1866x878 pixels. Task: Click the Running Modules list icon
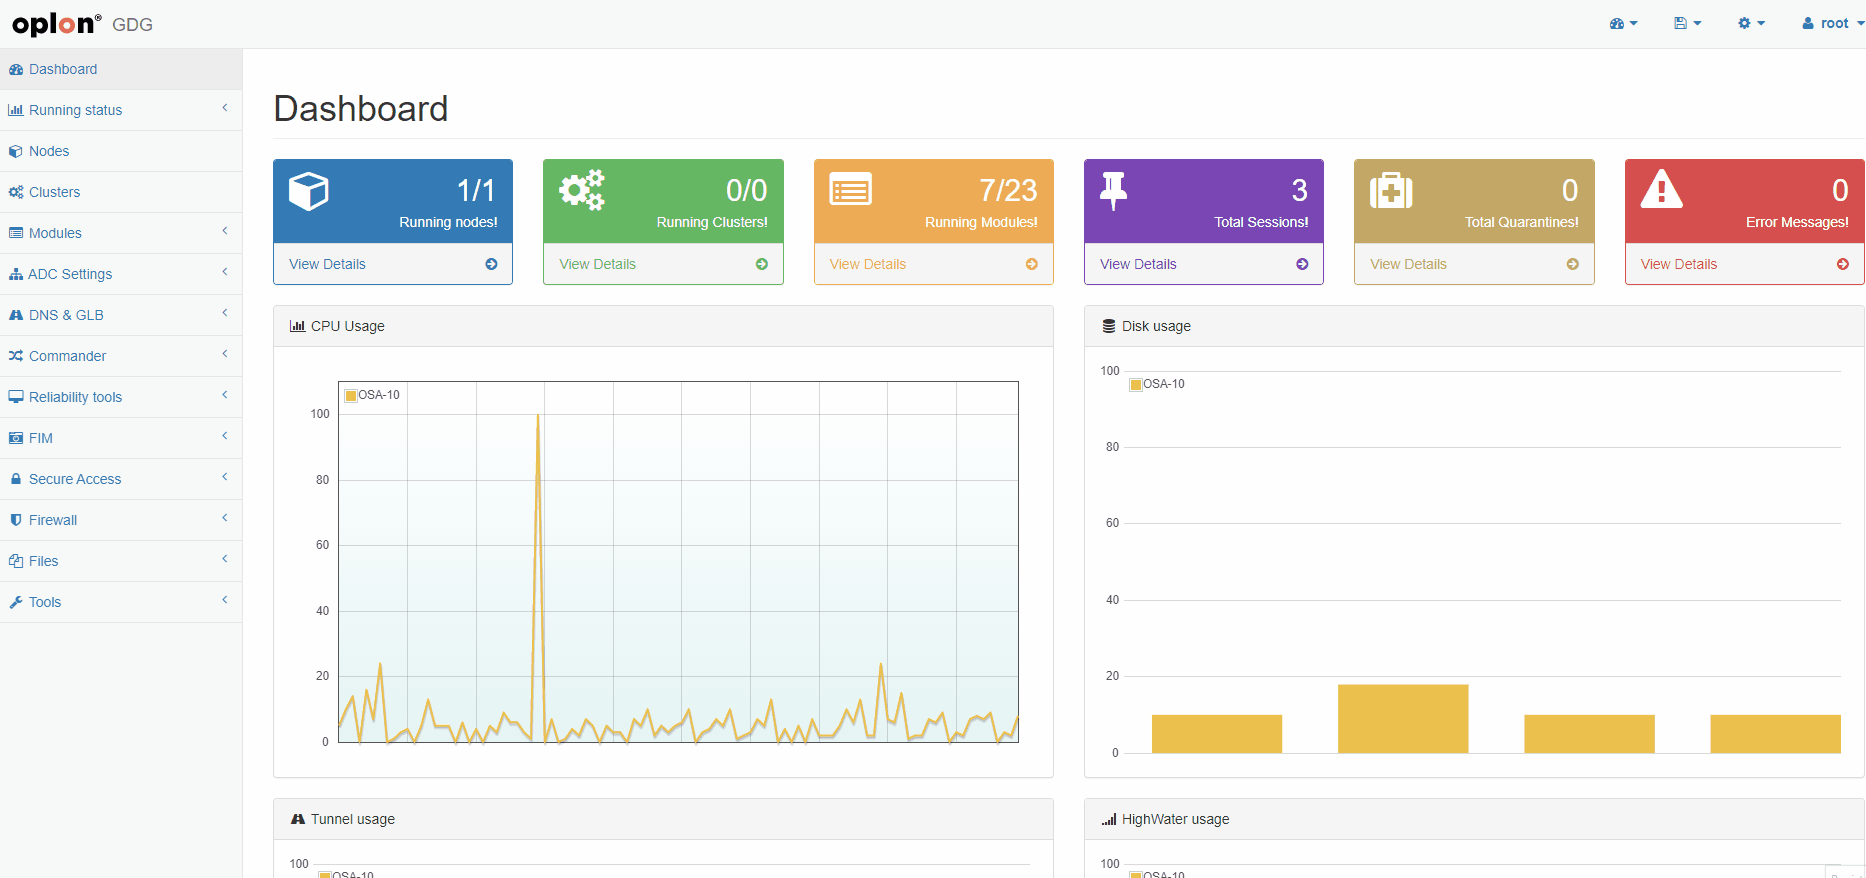(850, 189)
